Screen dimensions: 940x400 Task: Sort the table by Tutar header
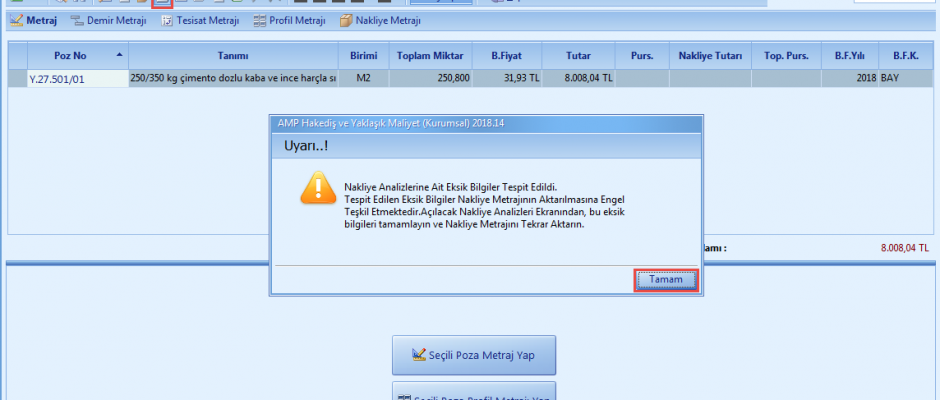pos(578,56)
